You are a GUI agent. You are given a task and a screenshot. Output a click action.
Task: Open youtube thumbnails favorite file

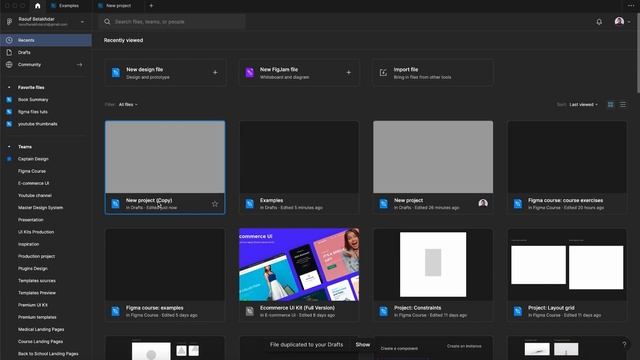(x=38, y=124)
